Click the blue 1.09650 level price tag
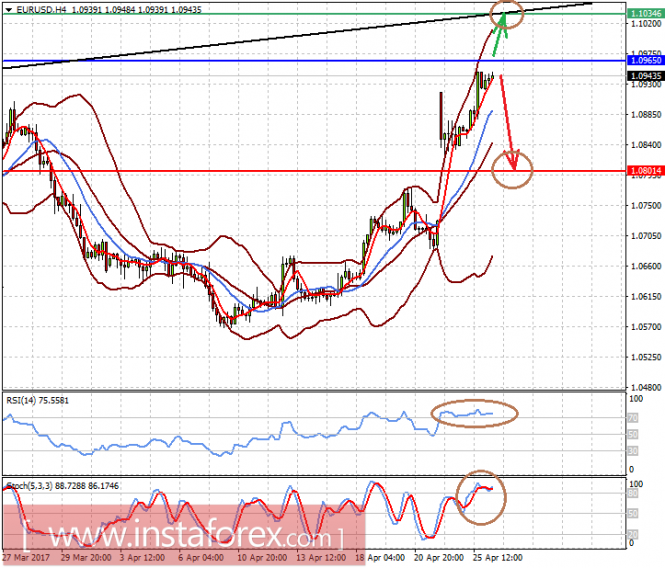 click(645, 61)
